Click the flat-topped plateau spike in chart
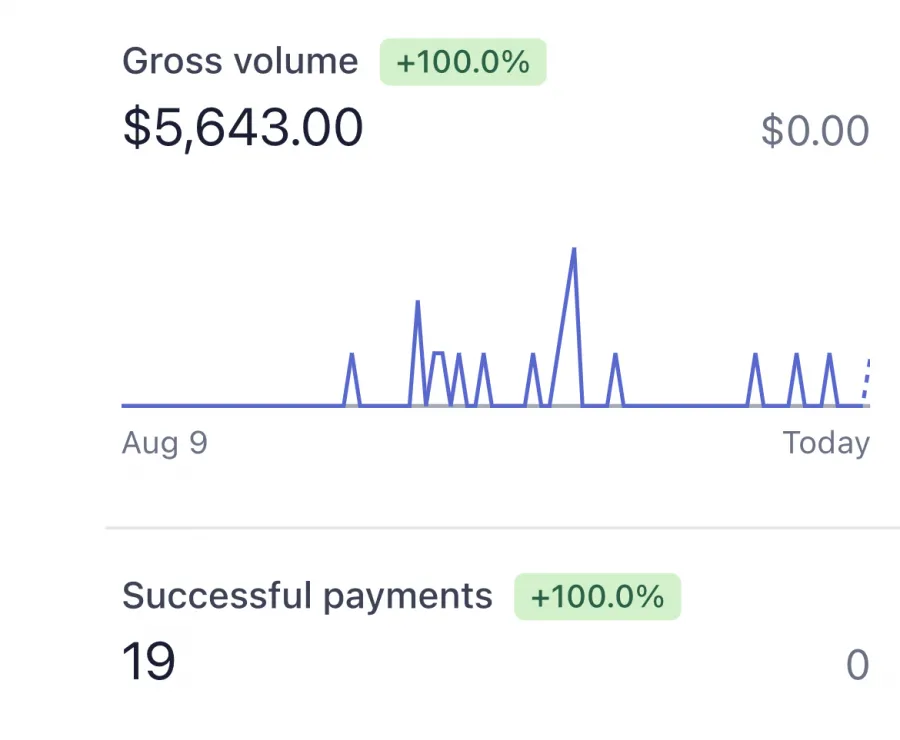 pos(438,353)
